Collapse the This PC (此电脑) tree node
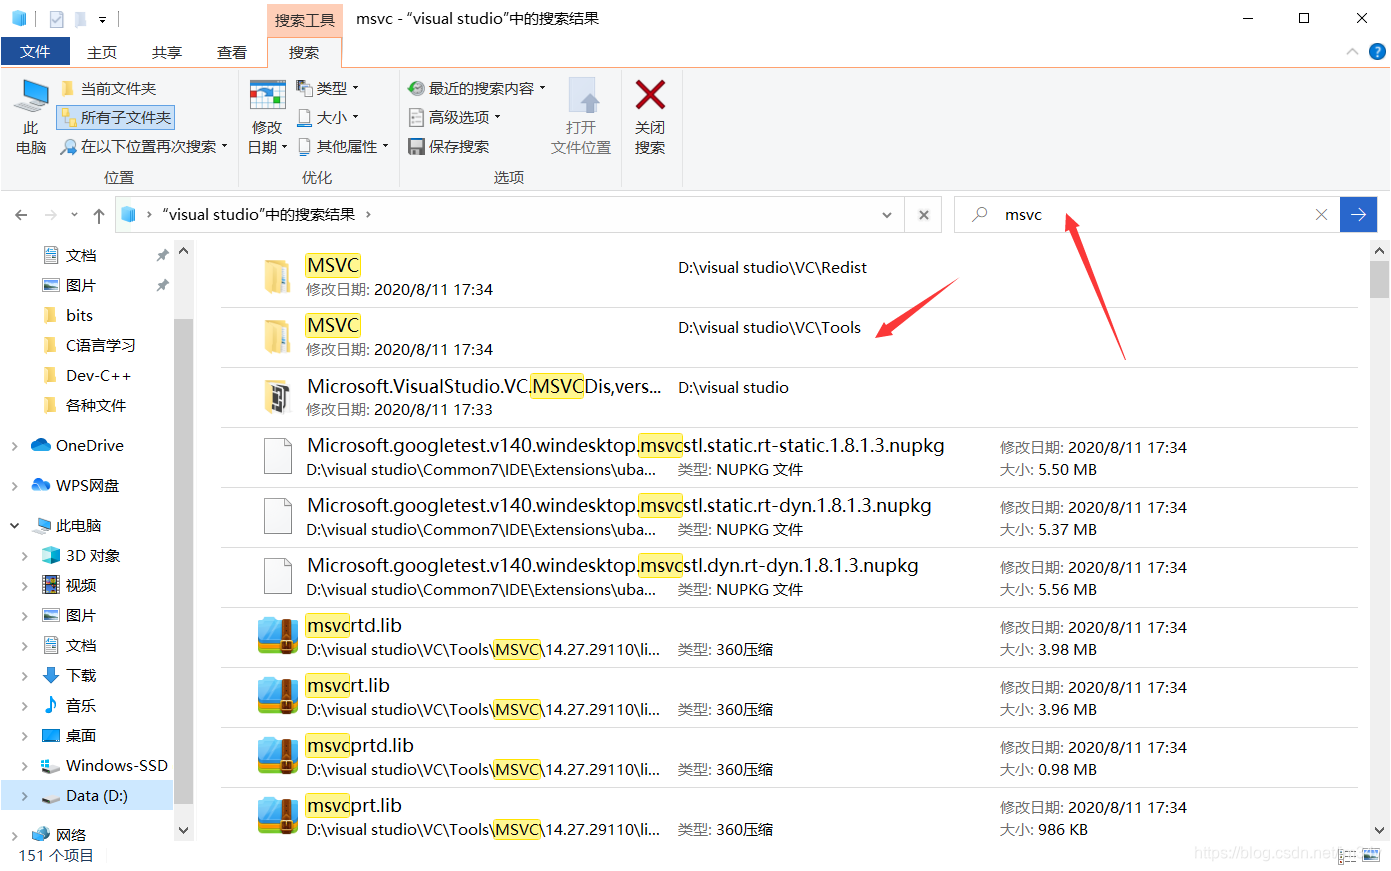This screenshot has width=1391, height=871. (14, 525)
